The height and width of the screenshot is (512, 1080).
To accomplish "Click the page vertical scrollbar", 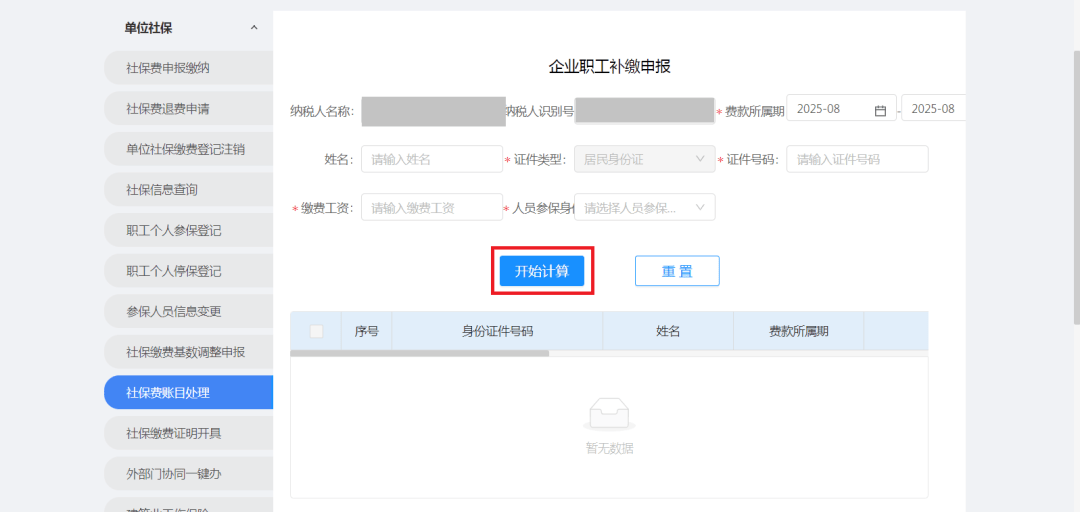I will pos(1076,186).
